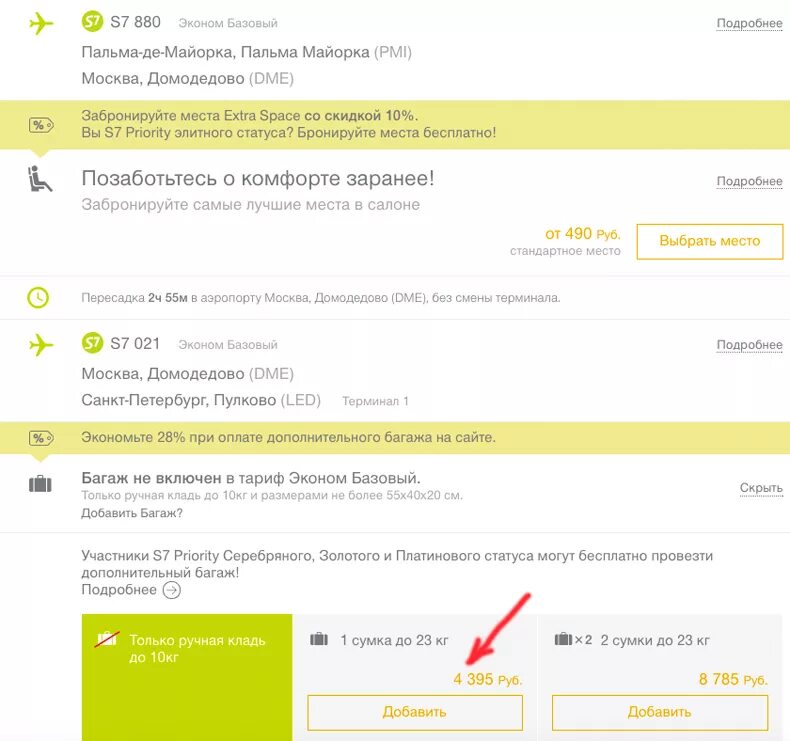Click the S7 logo beside flight S7 880
Screen dimensions: 790x741
click(92, 22)
